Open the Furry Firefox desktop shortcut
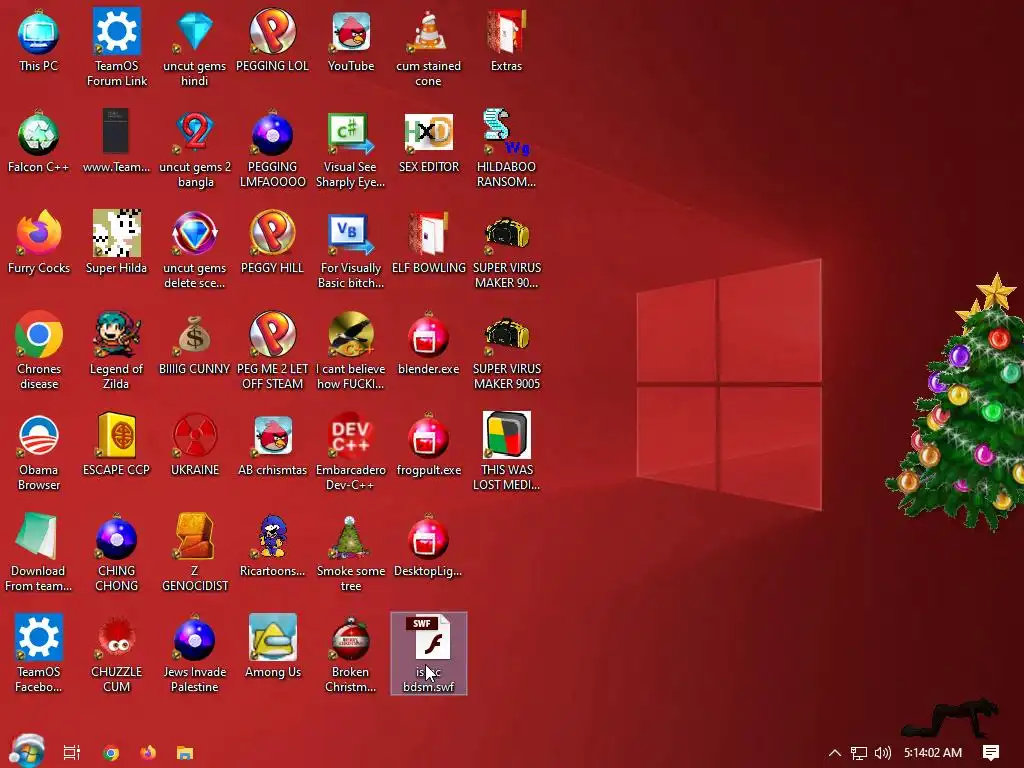This screenshot has width=1024, height=768. click(x=39, y=243)
